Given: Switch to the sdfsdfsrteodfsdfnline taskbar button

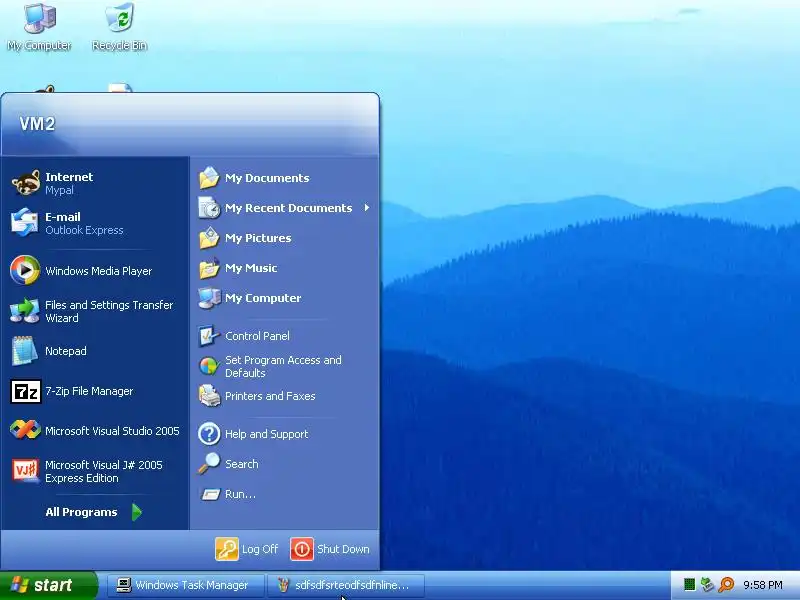Looking at the screenshot, I should tap(346, 585).
